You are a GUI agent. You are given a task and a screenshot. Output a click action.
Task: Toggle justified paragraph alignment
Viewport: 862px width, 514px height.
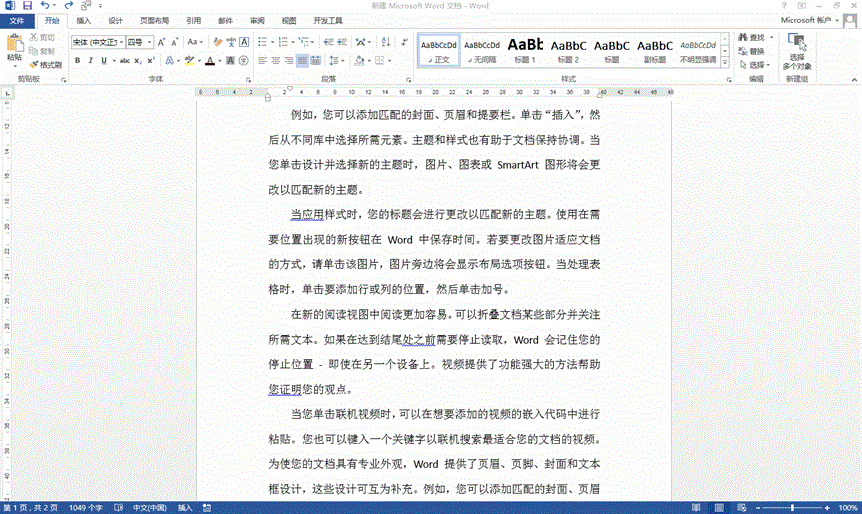(302, 61)
